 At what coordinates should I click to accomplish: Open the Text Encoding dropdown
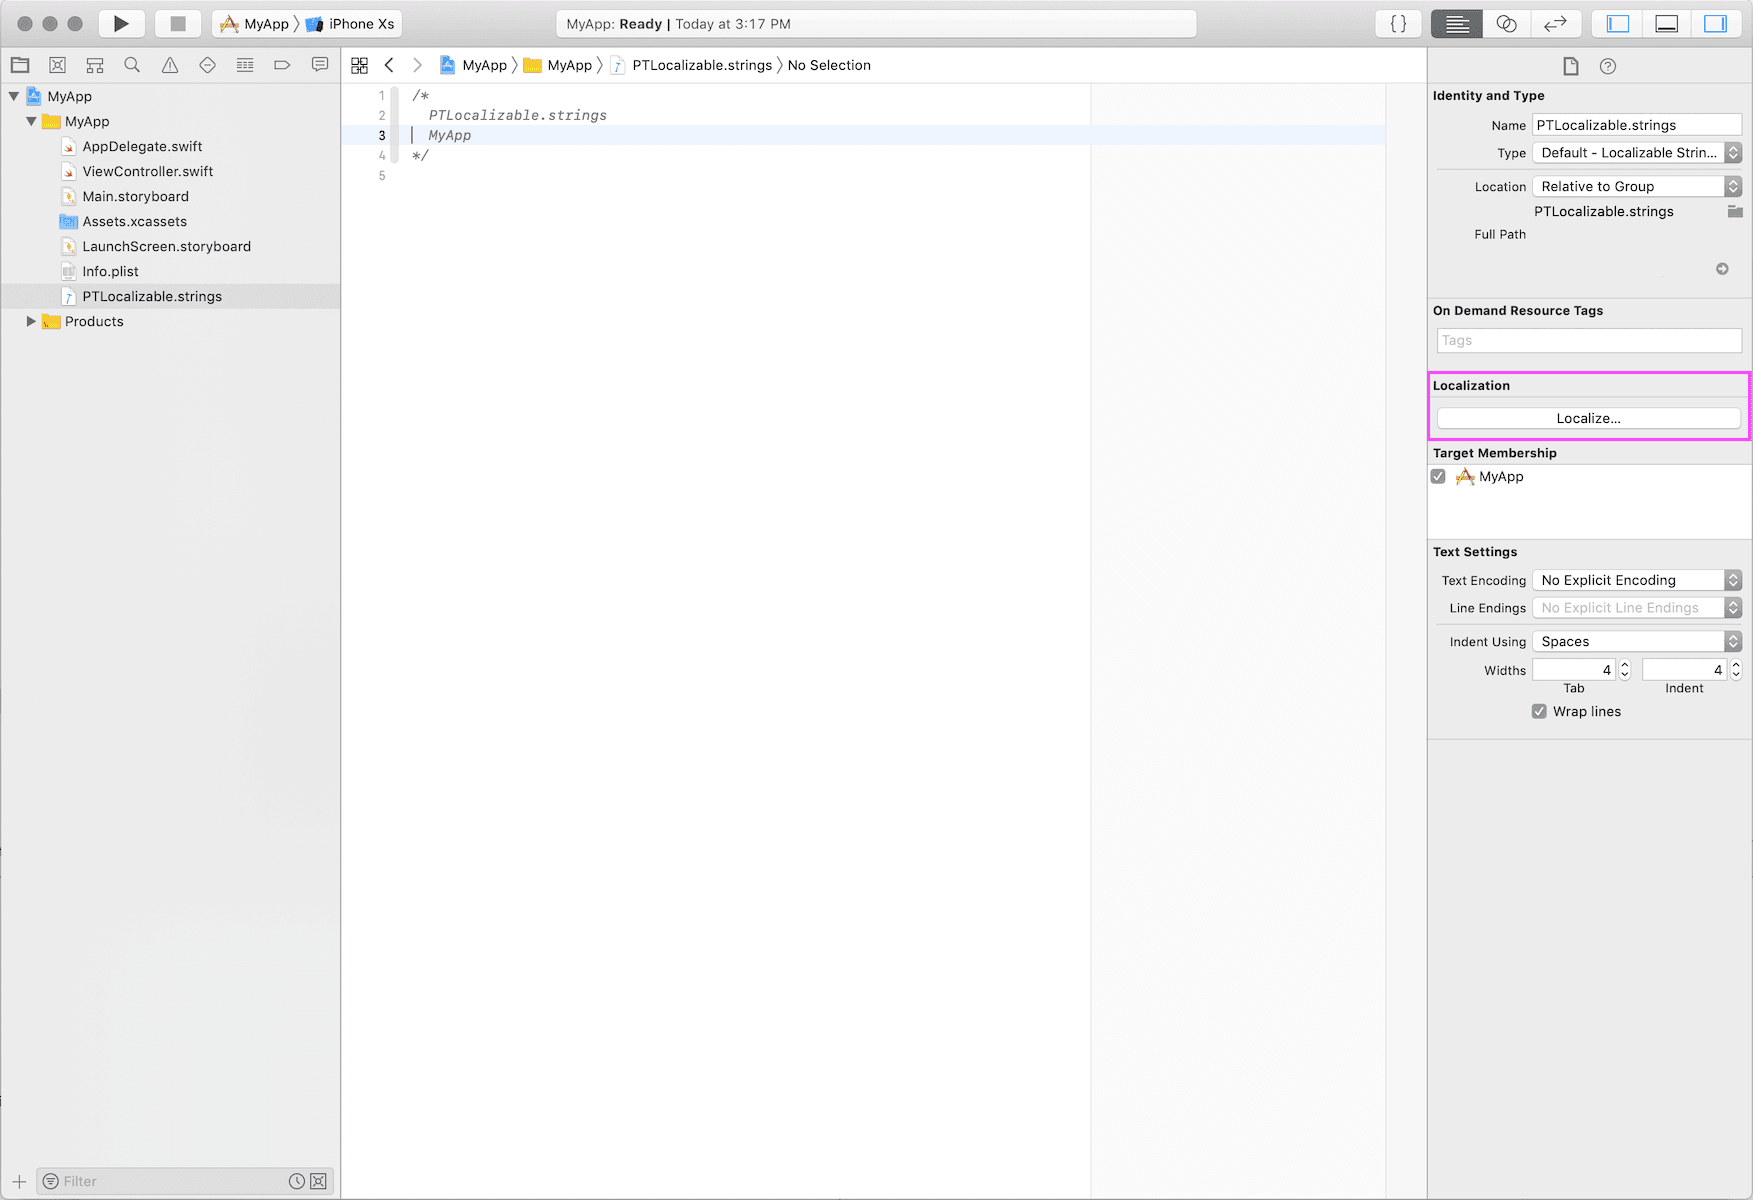pyautogui.click(x=1637, y=581)
